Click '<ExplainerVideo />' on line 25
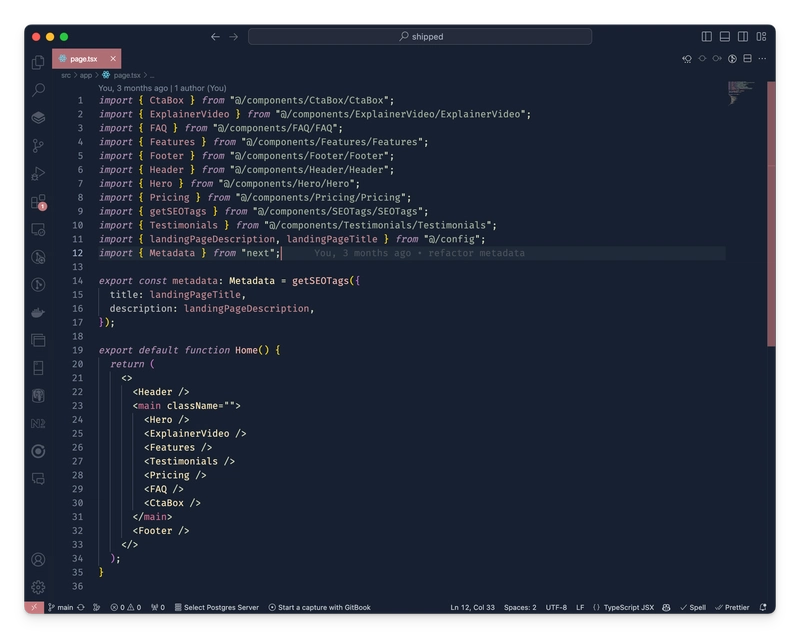Image resolution: width=800 pixels, height=638 pixels. [195, 433]
